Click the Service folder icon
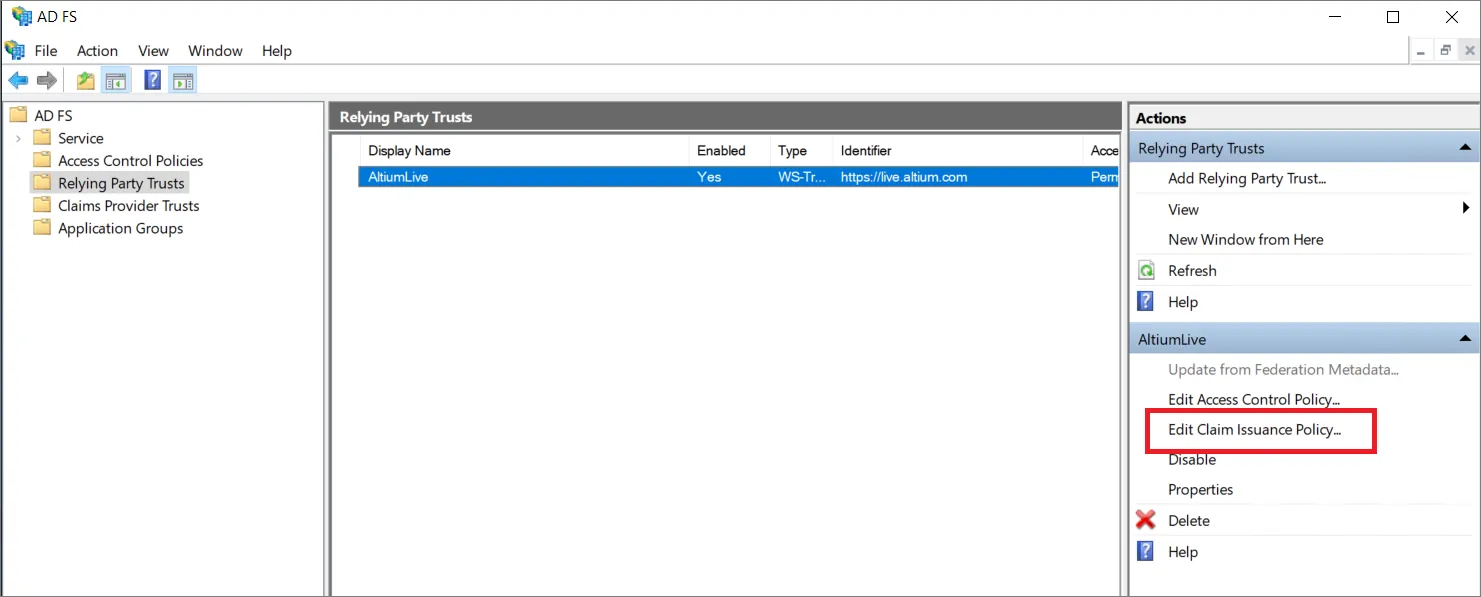 click(x=42, y=138)
